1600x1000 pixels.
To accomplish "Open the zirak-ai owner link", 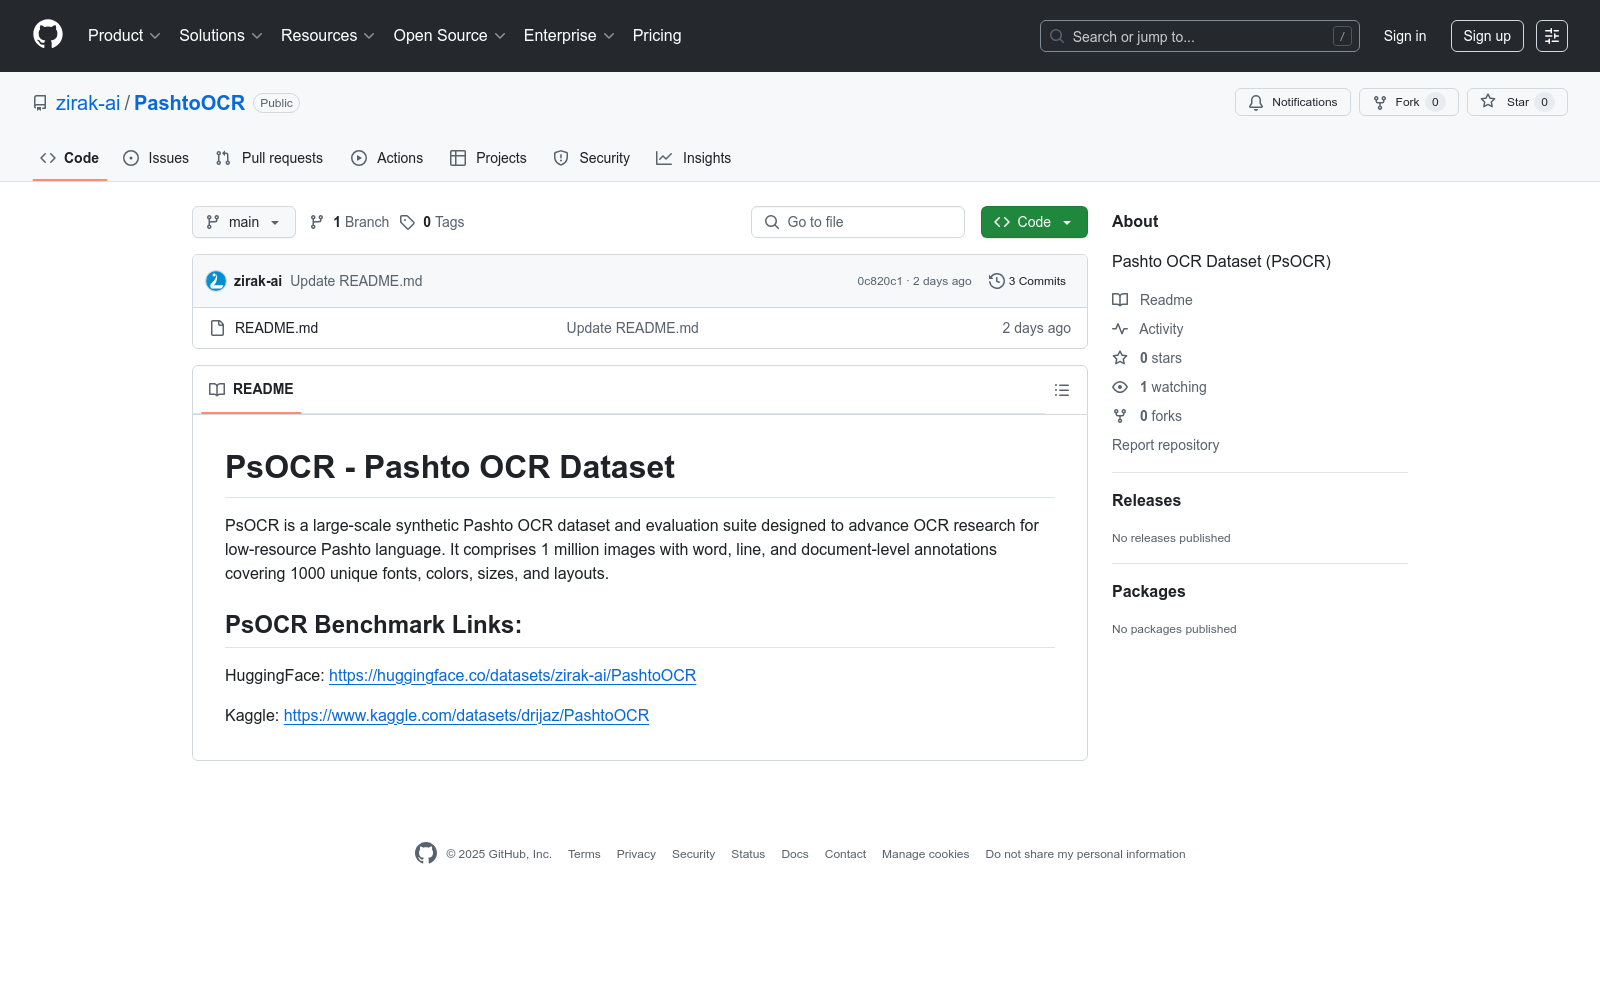I will [88, 103].
